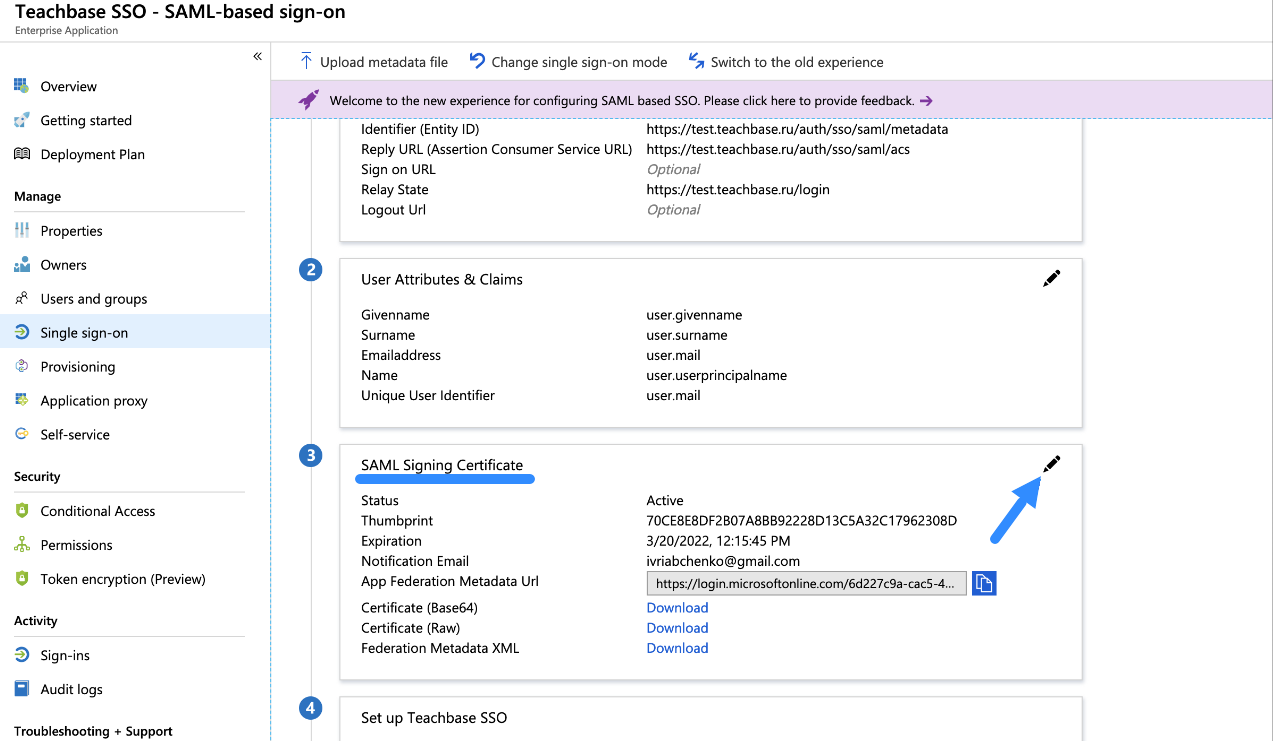1273x741 pixels.
Task: Click the Token encryption shield icon
Action: 22,578
